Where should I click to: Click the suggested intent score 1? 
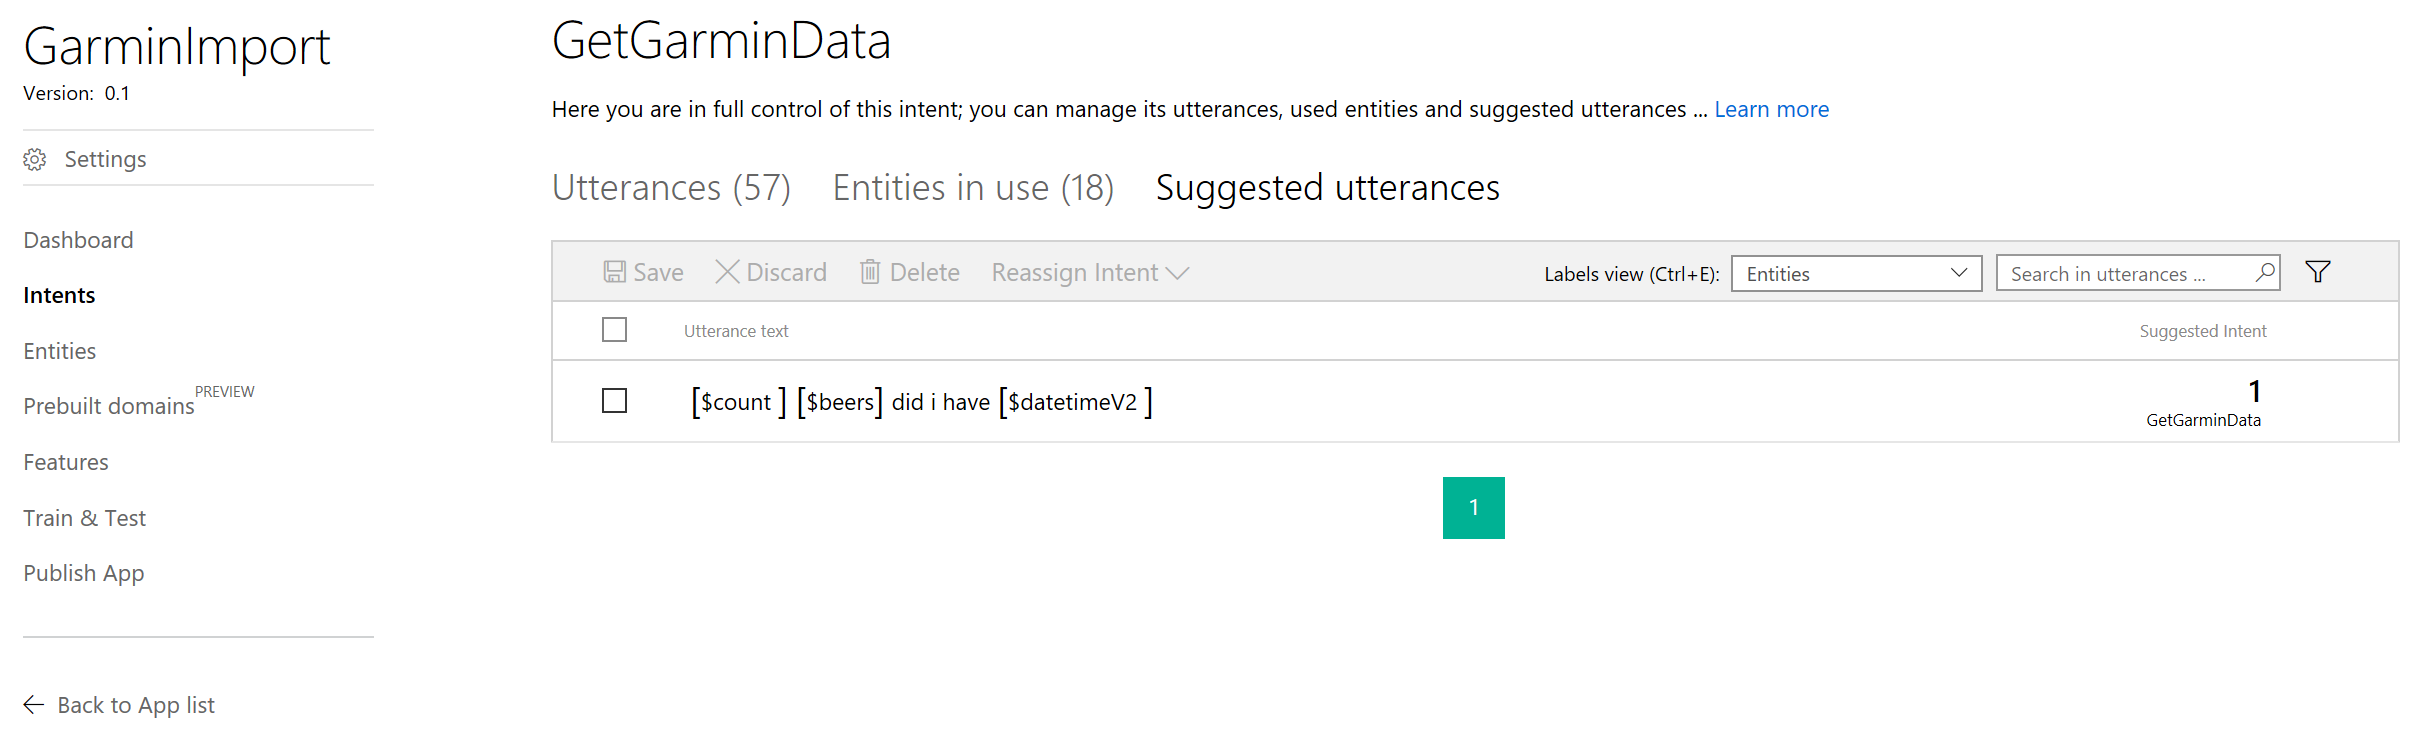point(2254,391)
